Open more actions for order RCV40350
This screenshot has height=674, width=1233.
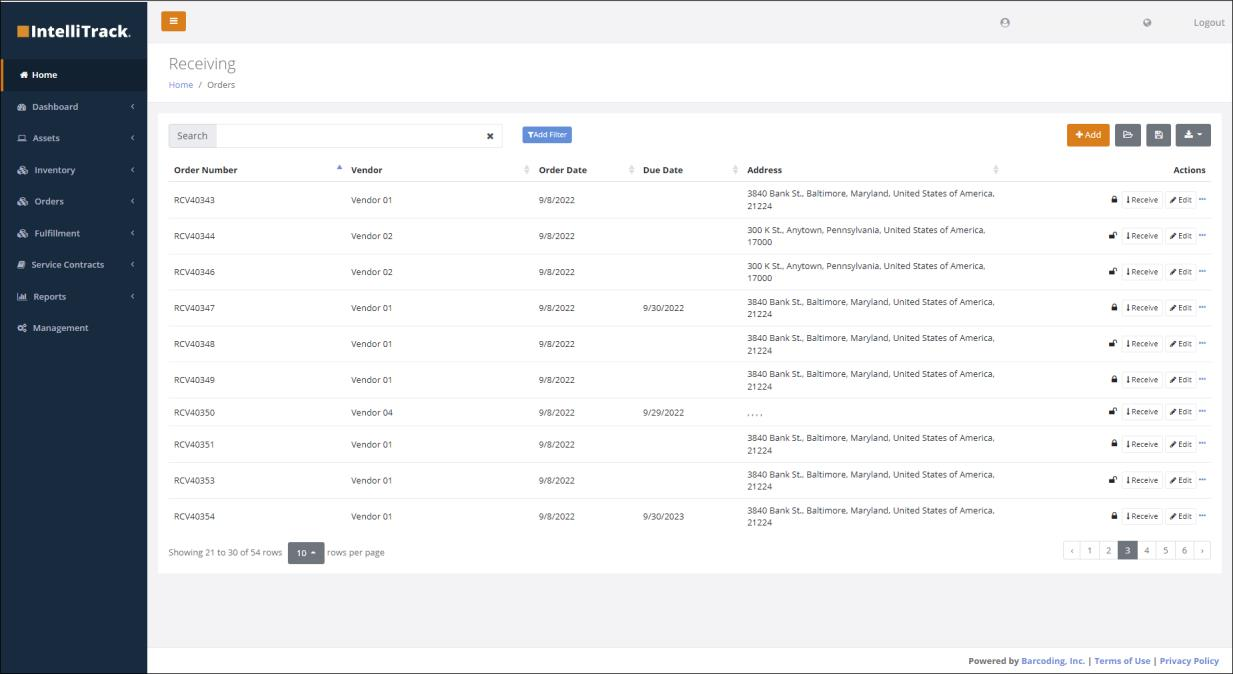pos(1203,411)
